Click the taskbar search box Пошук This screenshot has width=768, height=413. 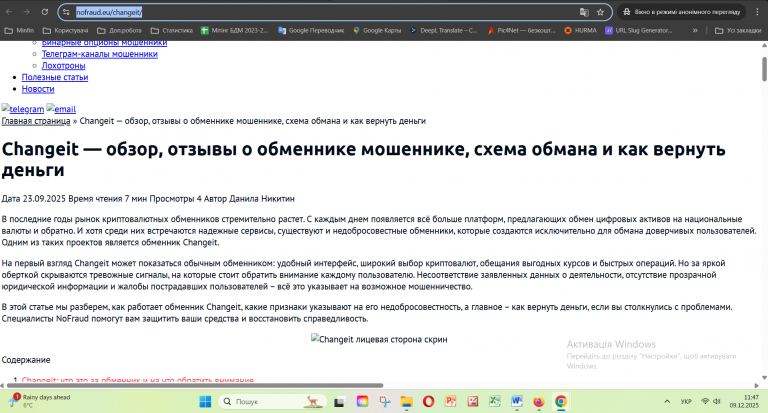[x=272, y=402]
